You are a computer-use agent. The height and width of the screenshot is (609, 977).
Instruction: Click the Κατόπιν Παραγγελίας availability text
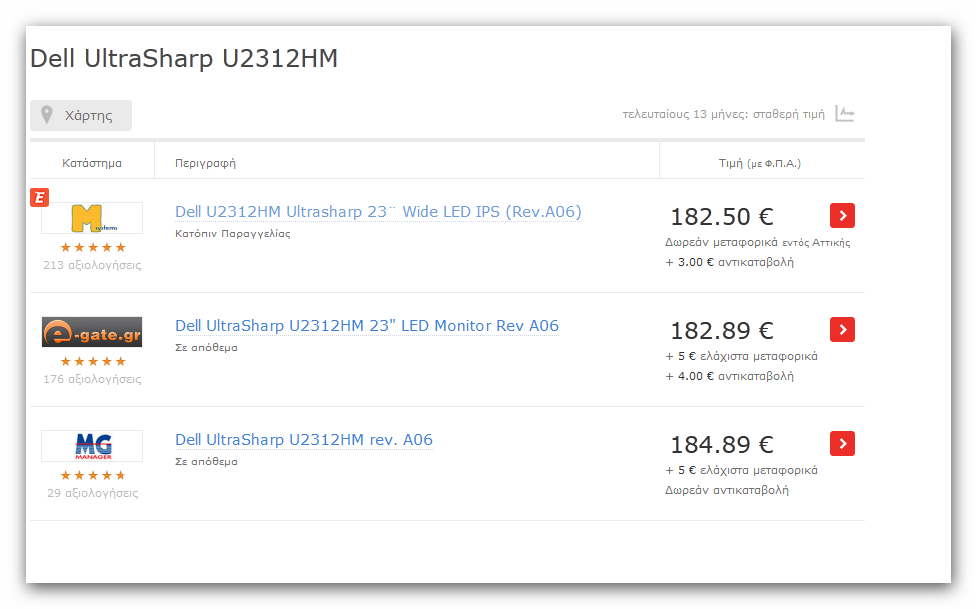232,234
